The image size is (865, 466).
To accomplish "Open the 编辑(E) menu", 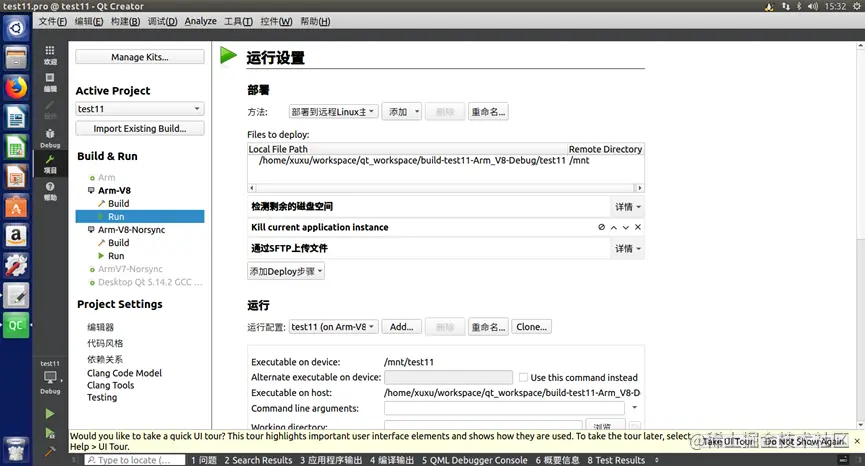I will tap(89, 22).
